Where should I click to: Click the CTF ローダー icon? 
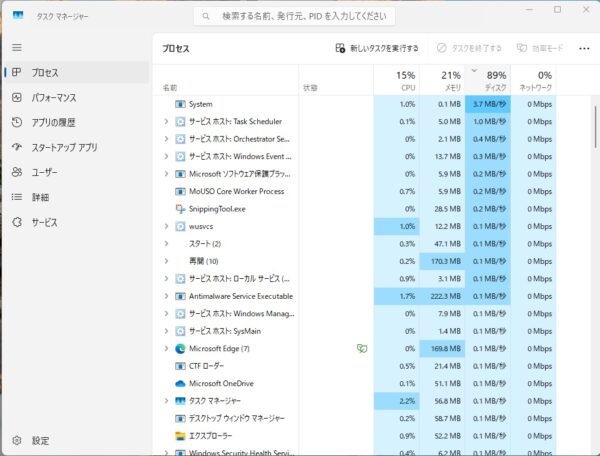coord(180,366)
